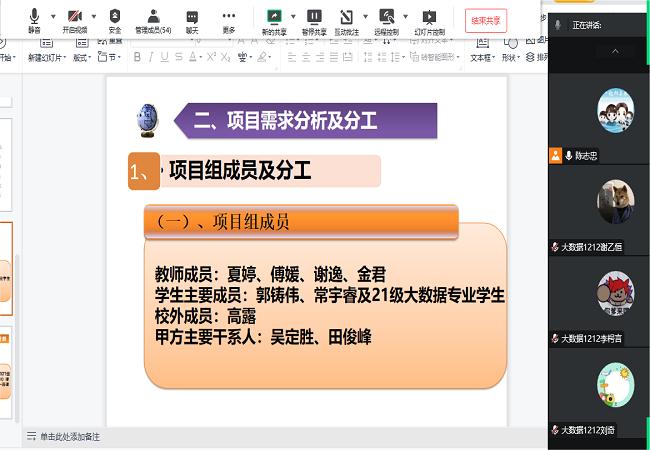Start a 新的共享 screen share

(x=274, y=19)
